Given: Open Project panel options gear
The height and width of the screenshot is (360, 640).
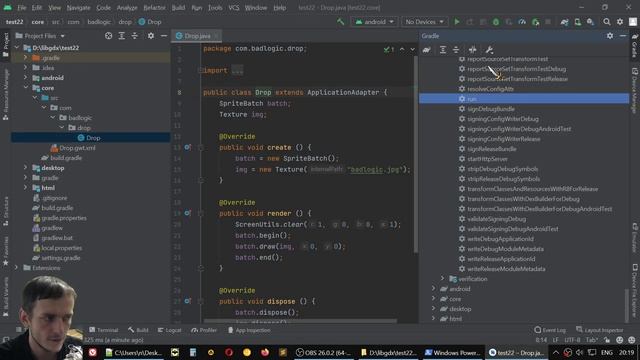Looking at the screenshot, I should pyautogui.click(x=151, y=36).
